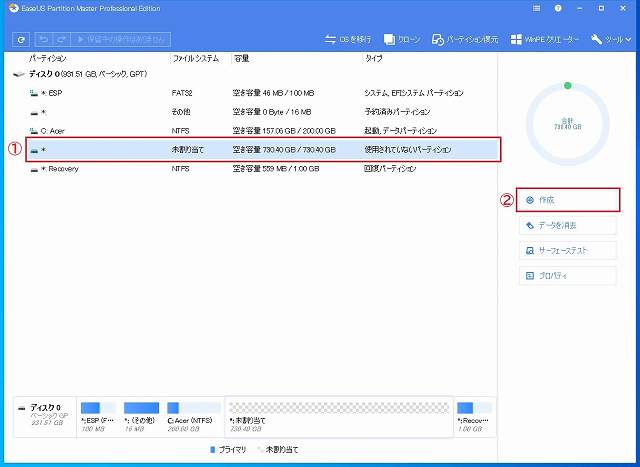The height and width of the screenshot is (467, 640).
Task: Click the 作成 create button
Action: [x=568, y=200]
